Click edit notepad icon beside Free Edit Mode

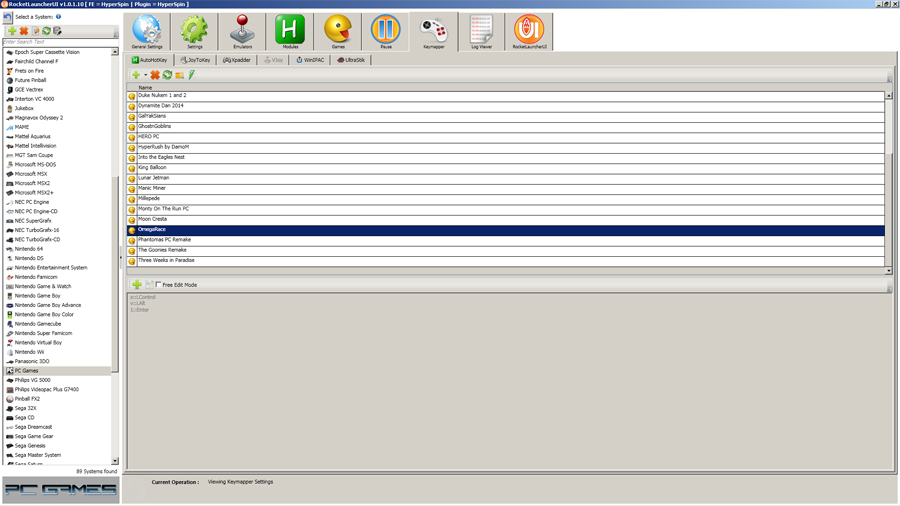149,284
